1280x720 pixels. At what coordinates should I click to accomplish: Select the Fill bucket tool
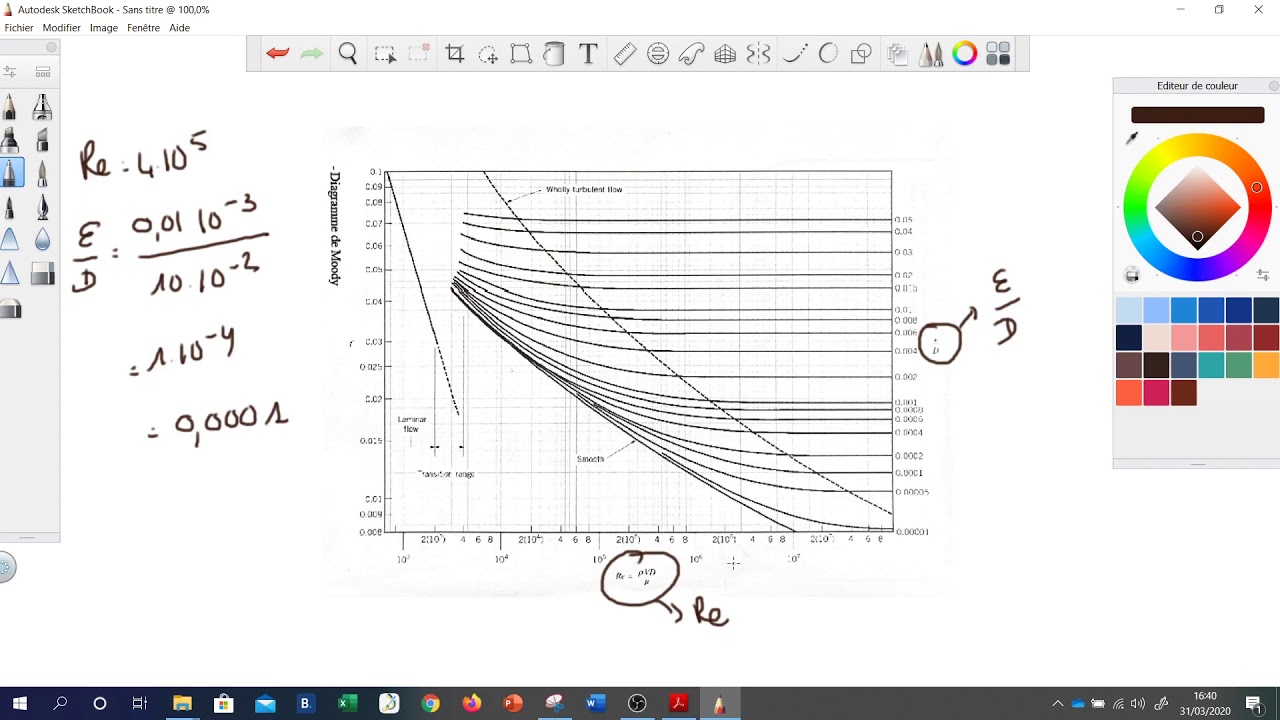(x=554, y=54)
